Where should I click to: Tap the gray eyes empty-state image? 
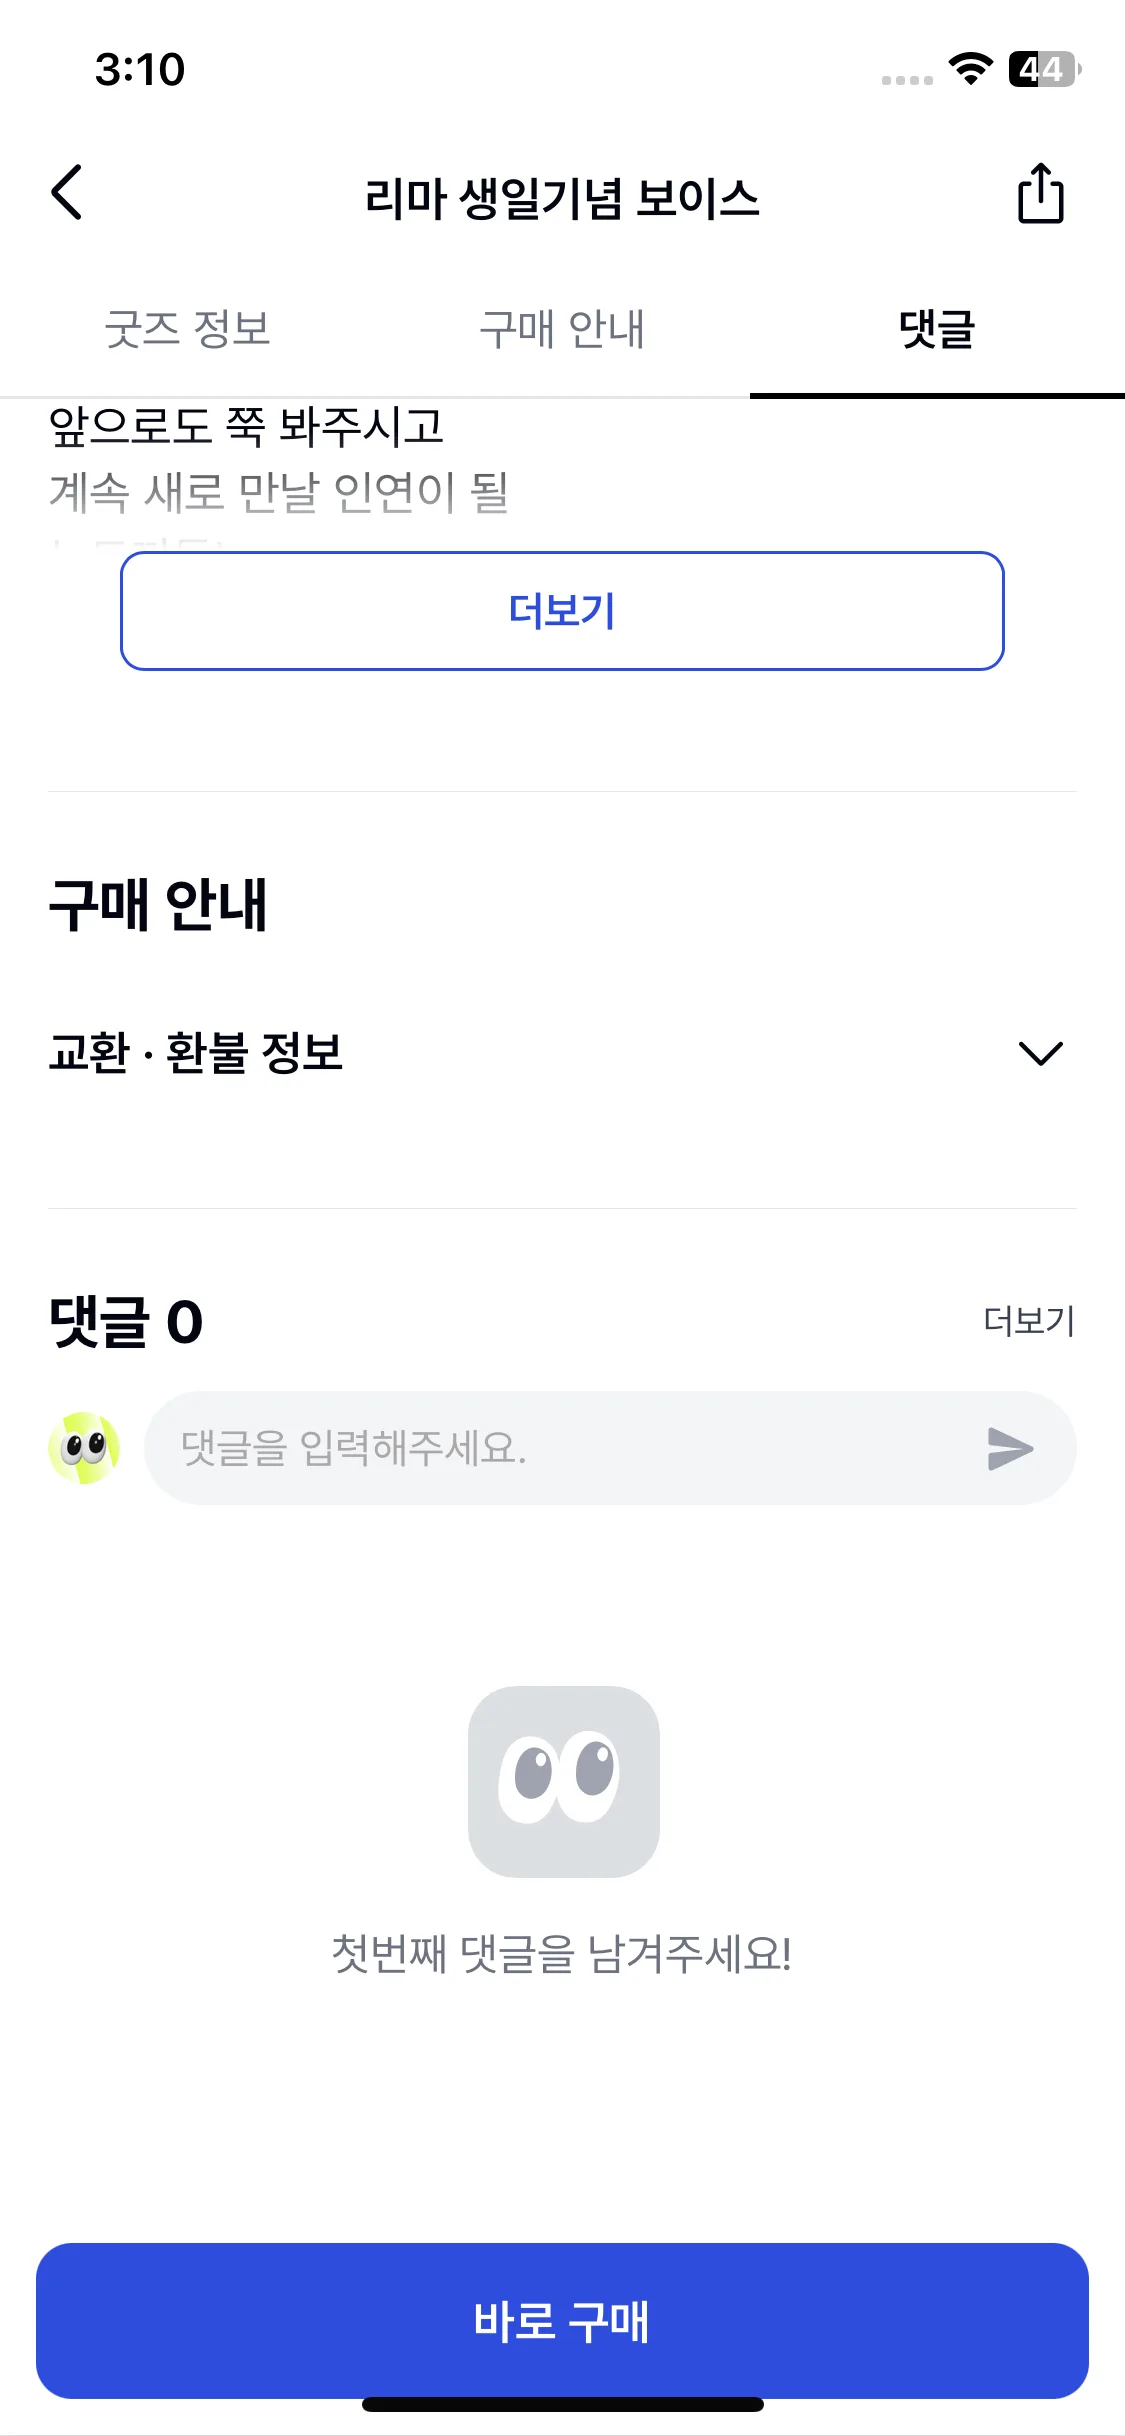pyautogui.click(x=563, y=1781)
